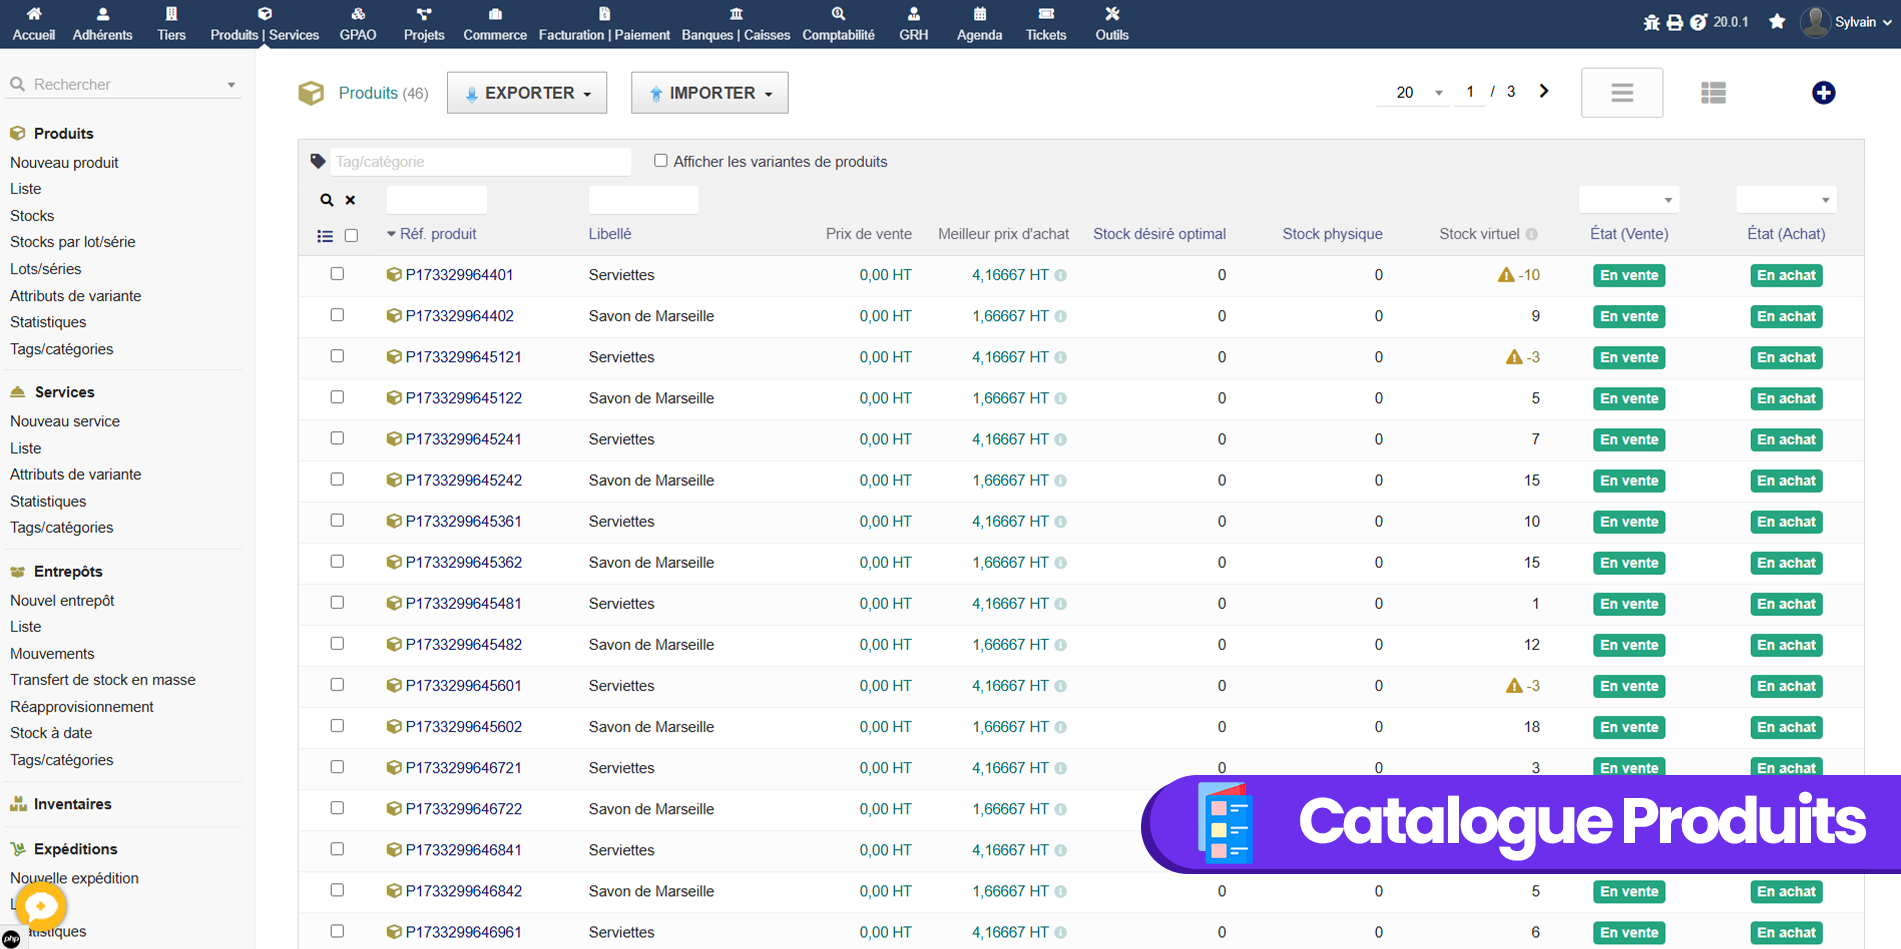
Task: Open Réapprovisionnement link
Action: tap(82, 707)
